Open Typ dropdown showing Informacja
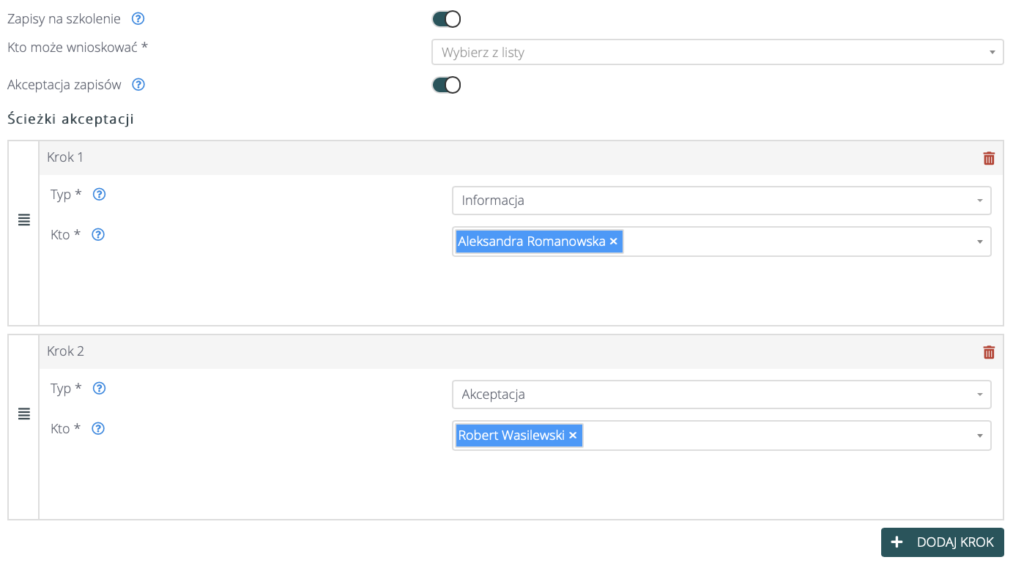1024x568 pixels. pos(721,200)
